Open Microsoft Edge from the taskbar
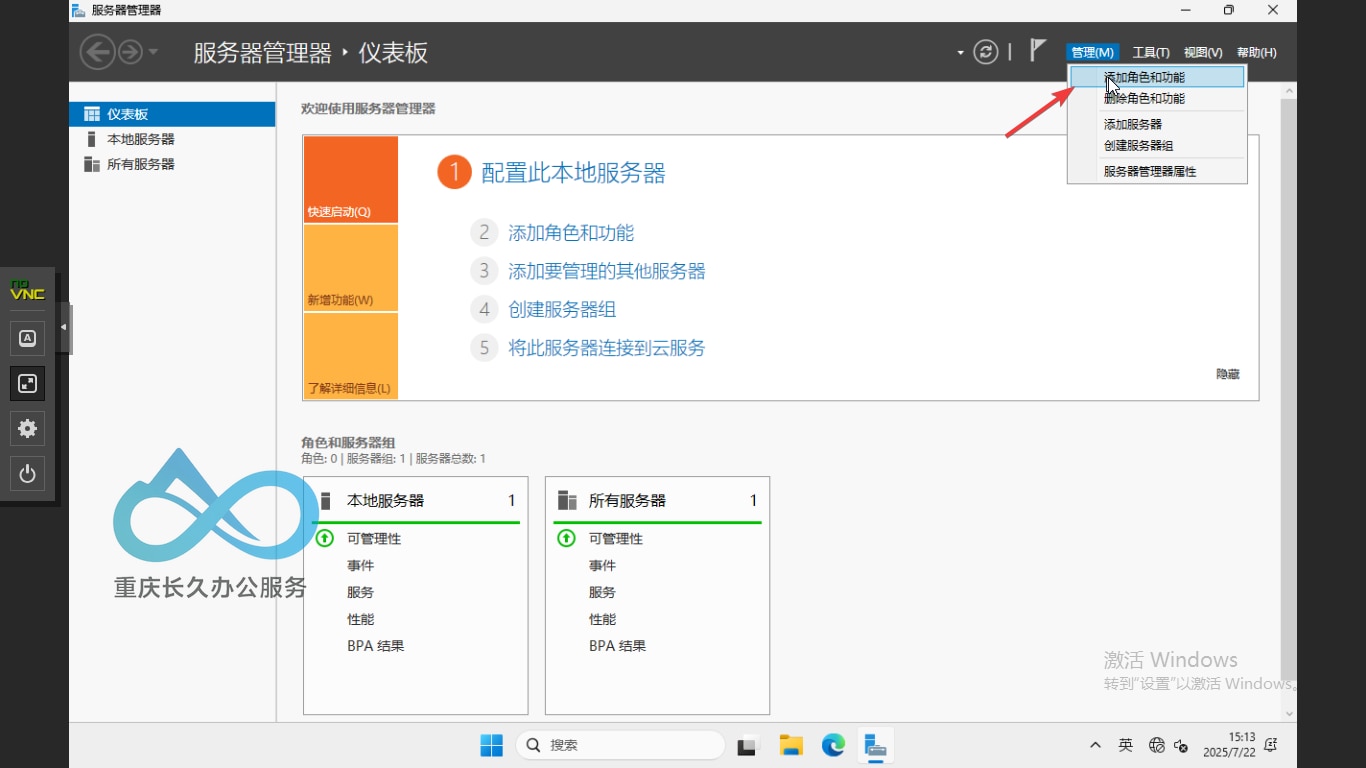1366x768 pixels. click(833, 745)
